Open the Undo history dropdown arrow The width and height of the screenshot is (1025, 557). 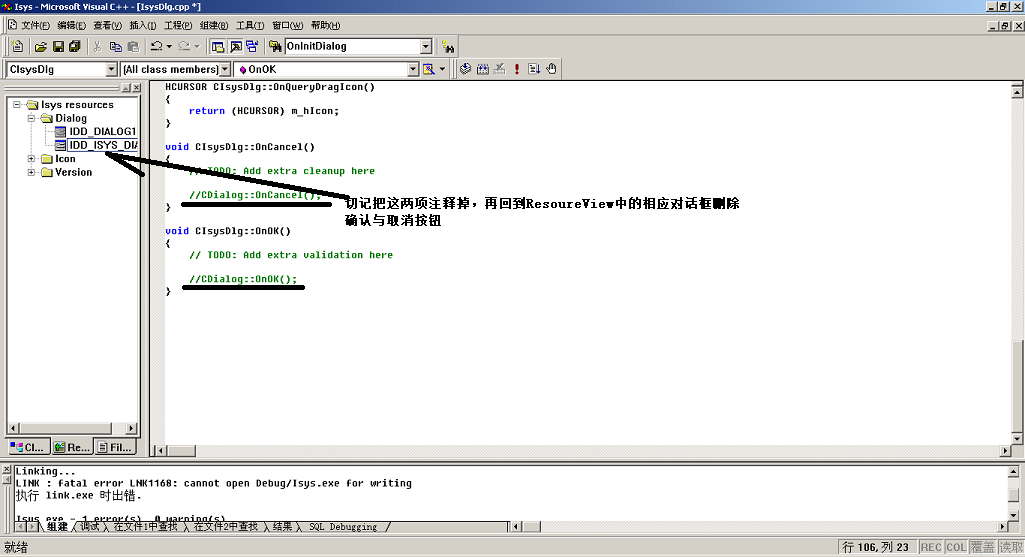[169, 46]
